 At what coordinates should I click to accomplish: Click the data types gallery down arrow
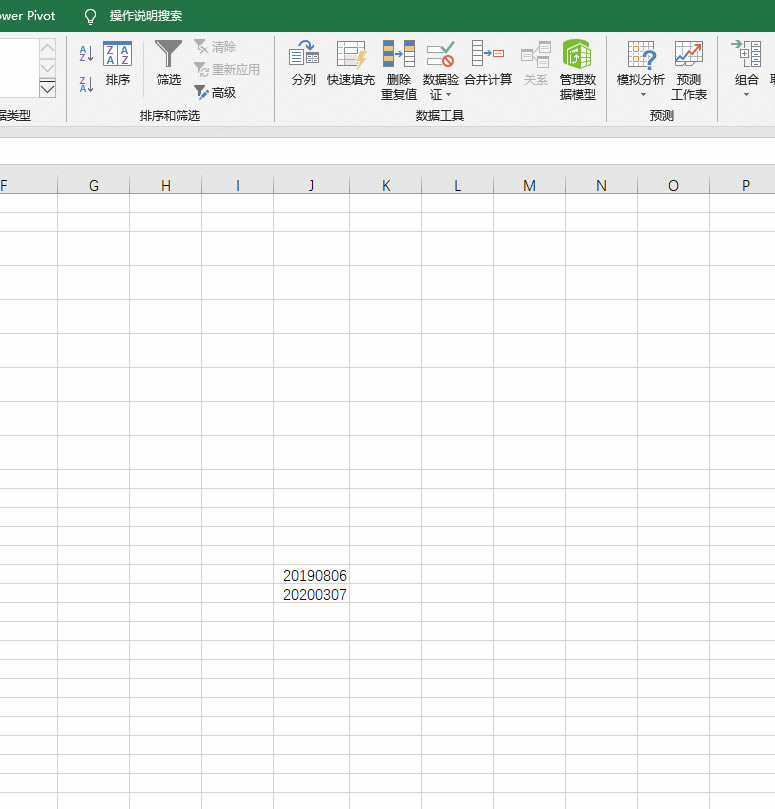click(x=47, y=68)
